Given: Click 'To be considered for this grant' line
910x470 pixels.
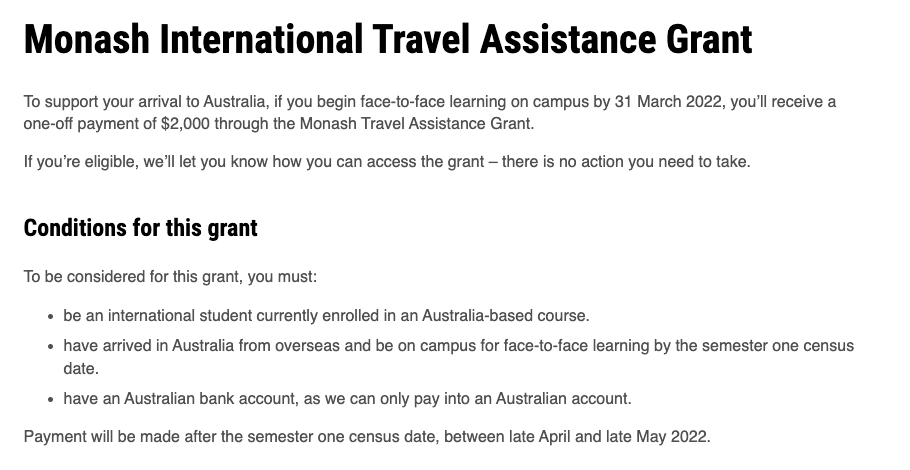Looking at the screenshot, I should [170, 277].
